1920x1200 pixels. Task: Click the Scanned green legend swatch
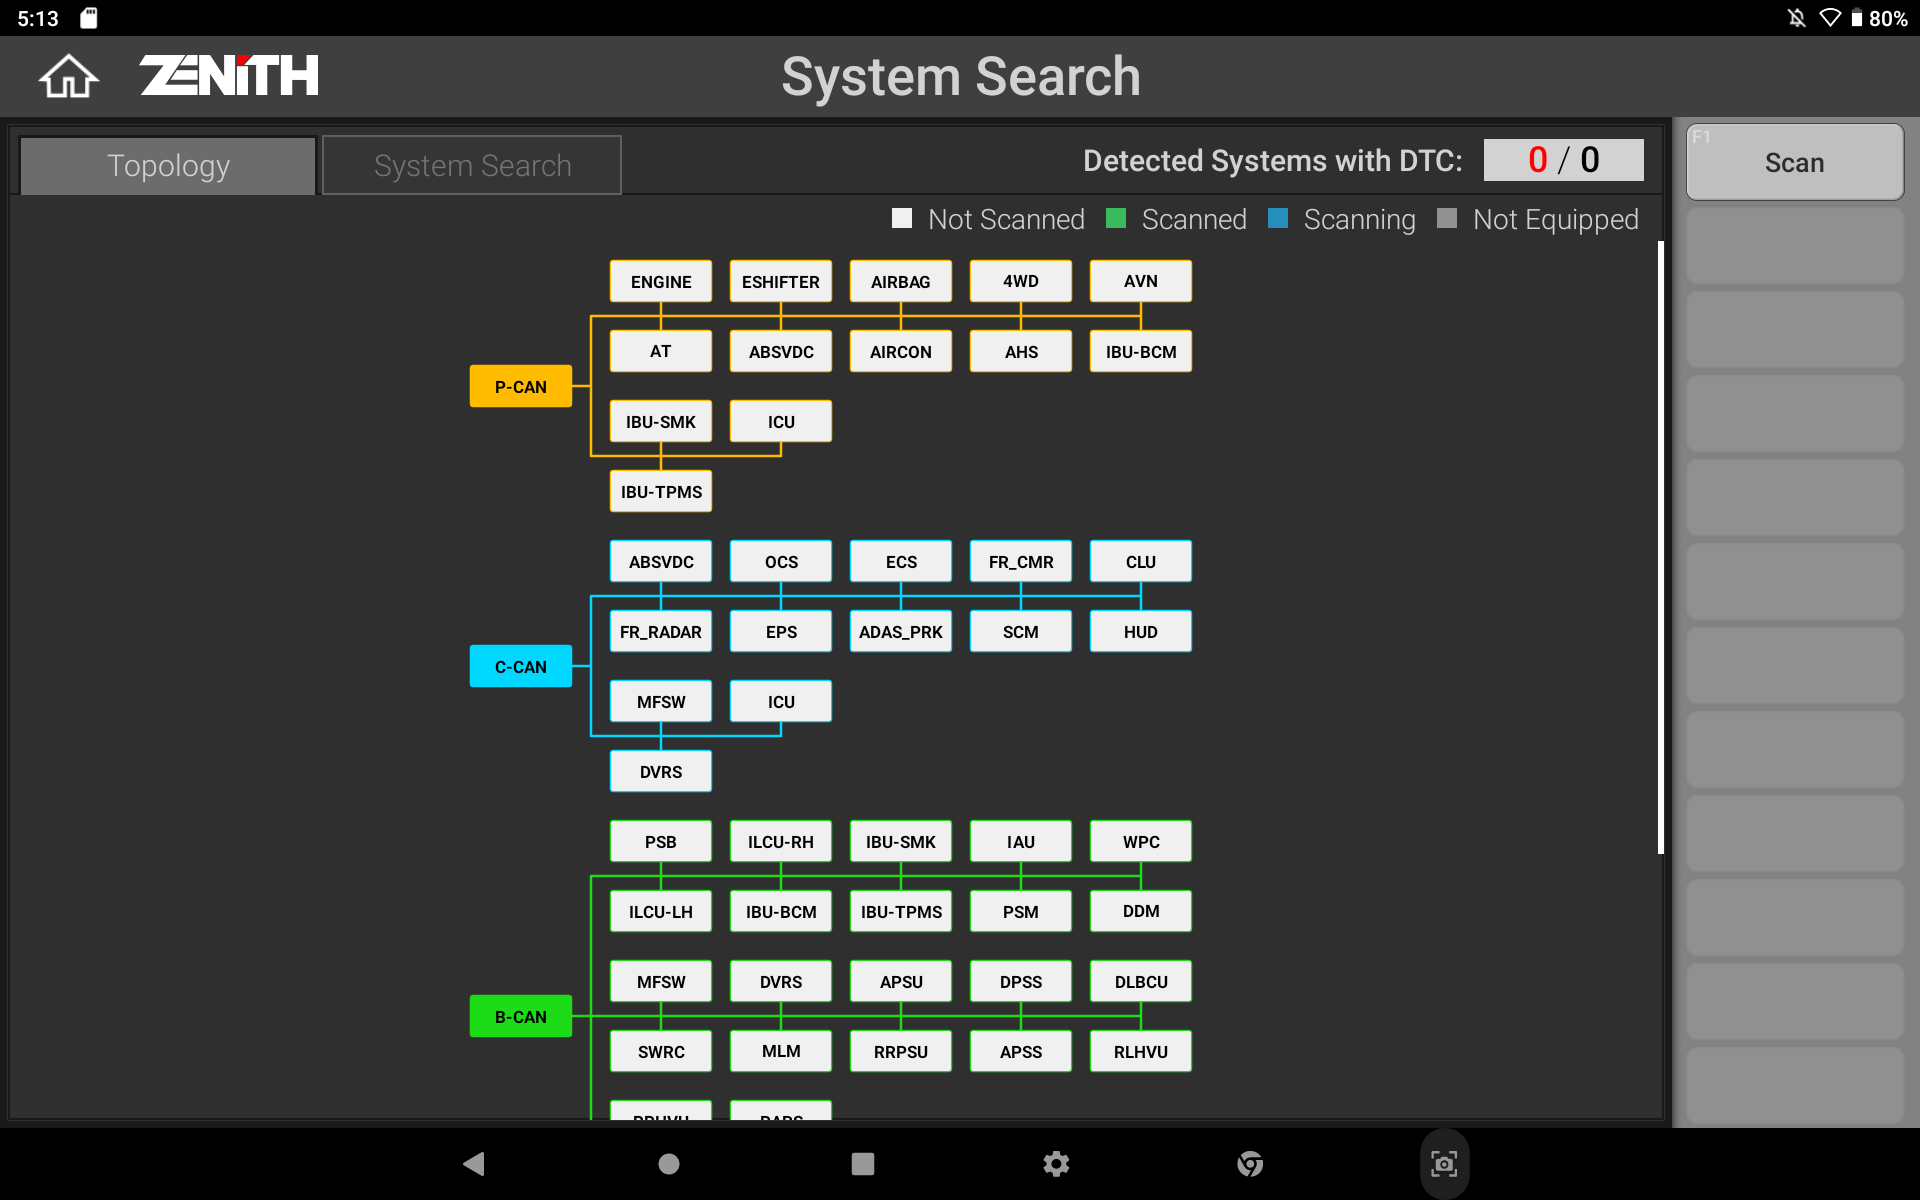[x=1116, y=219]
